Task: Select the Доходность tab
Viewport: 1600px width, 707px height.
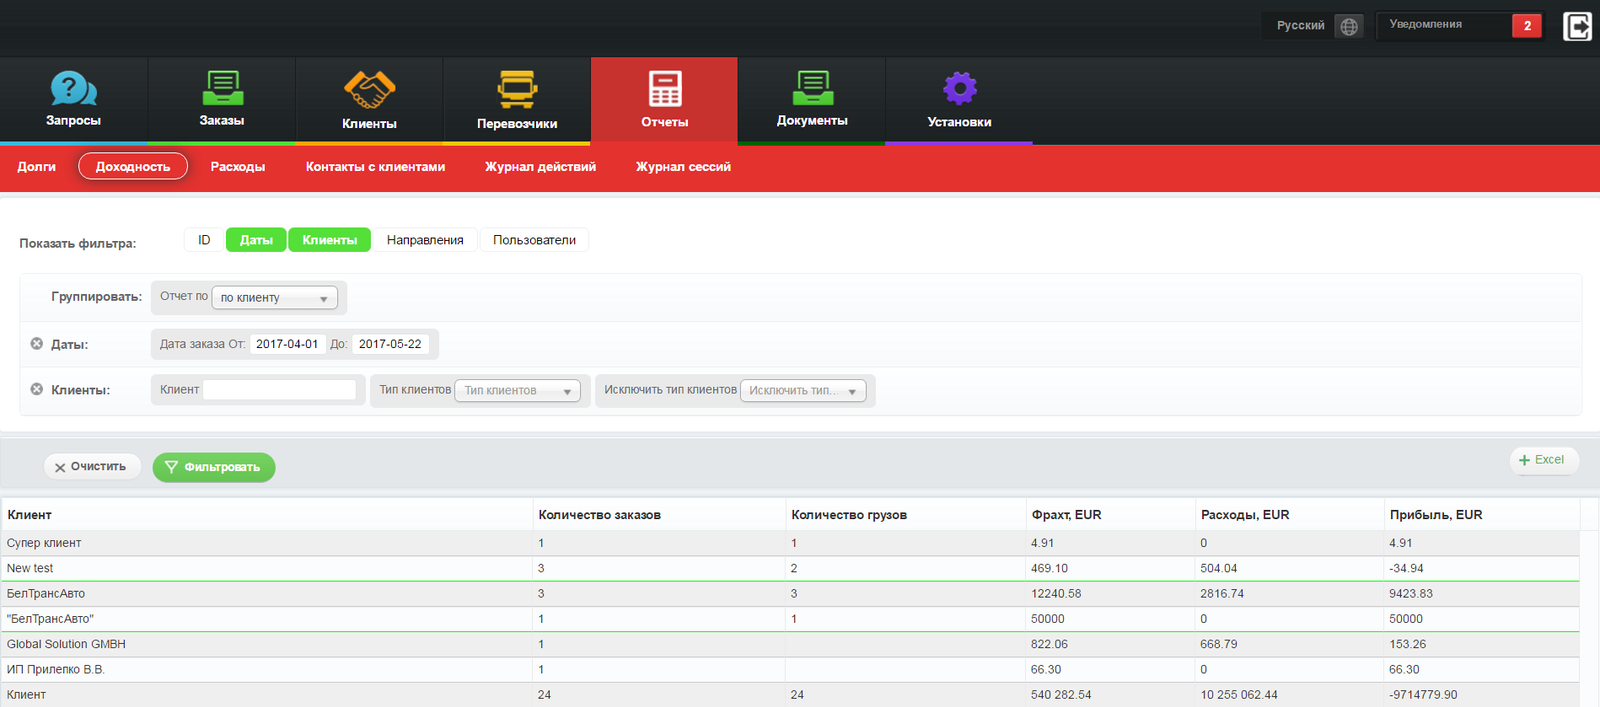Action: tap(133, 167)
